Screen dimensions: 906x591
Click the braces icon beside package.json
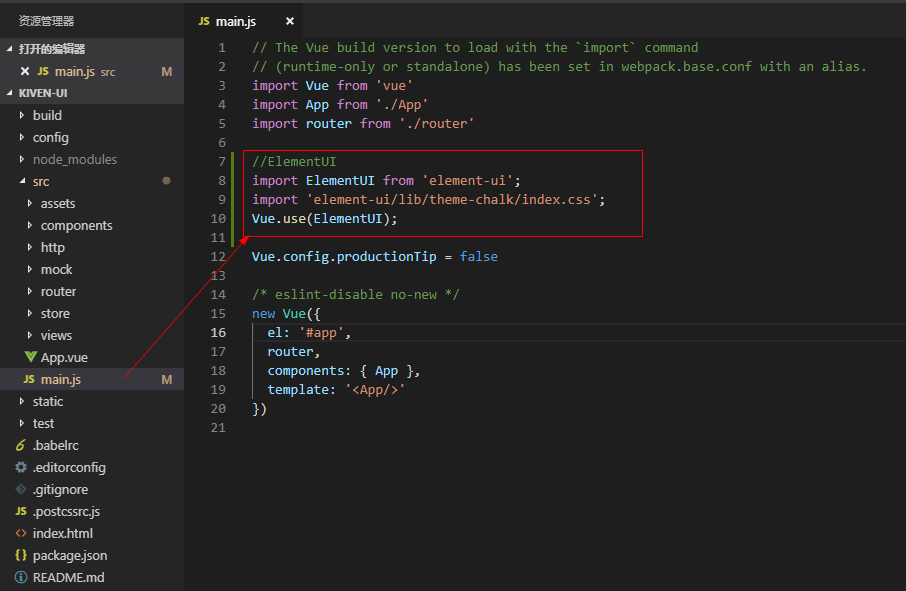pos(21,555)
